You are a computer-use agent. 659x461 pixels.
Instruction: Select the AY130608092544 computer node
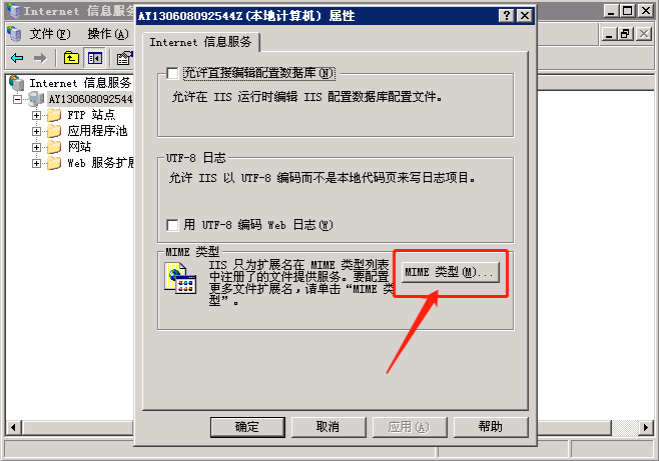(90, 99)
